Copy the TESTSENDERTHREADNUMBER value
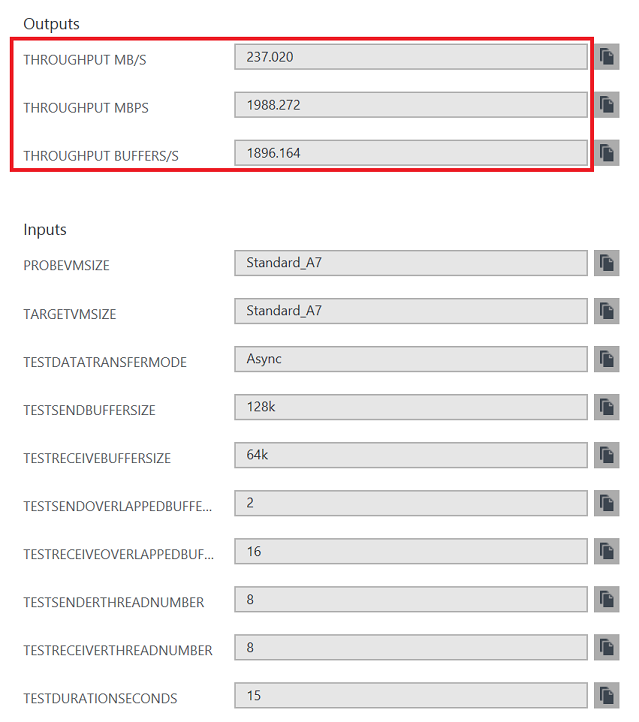Viewport: 639px width, 722px height. point(606,599)
